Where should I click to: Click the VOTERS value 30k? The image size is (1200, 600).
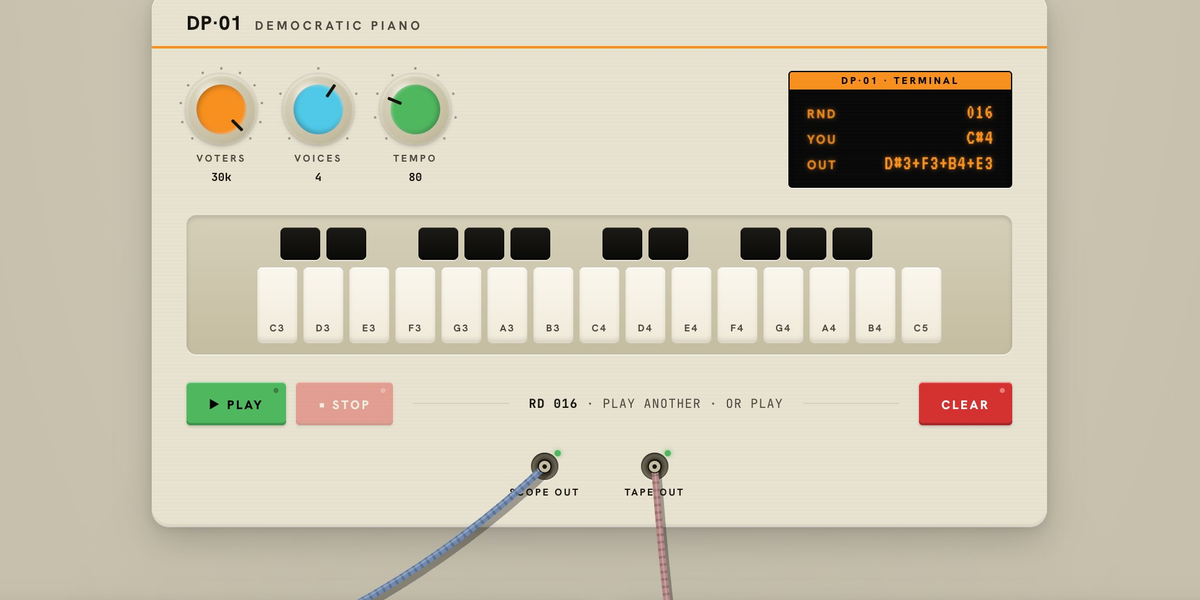tap(221, 177)
